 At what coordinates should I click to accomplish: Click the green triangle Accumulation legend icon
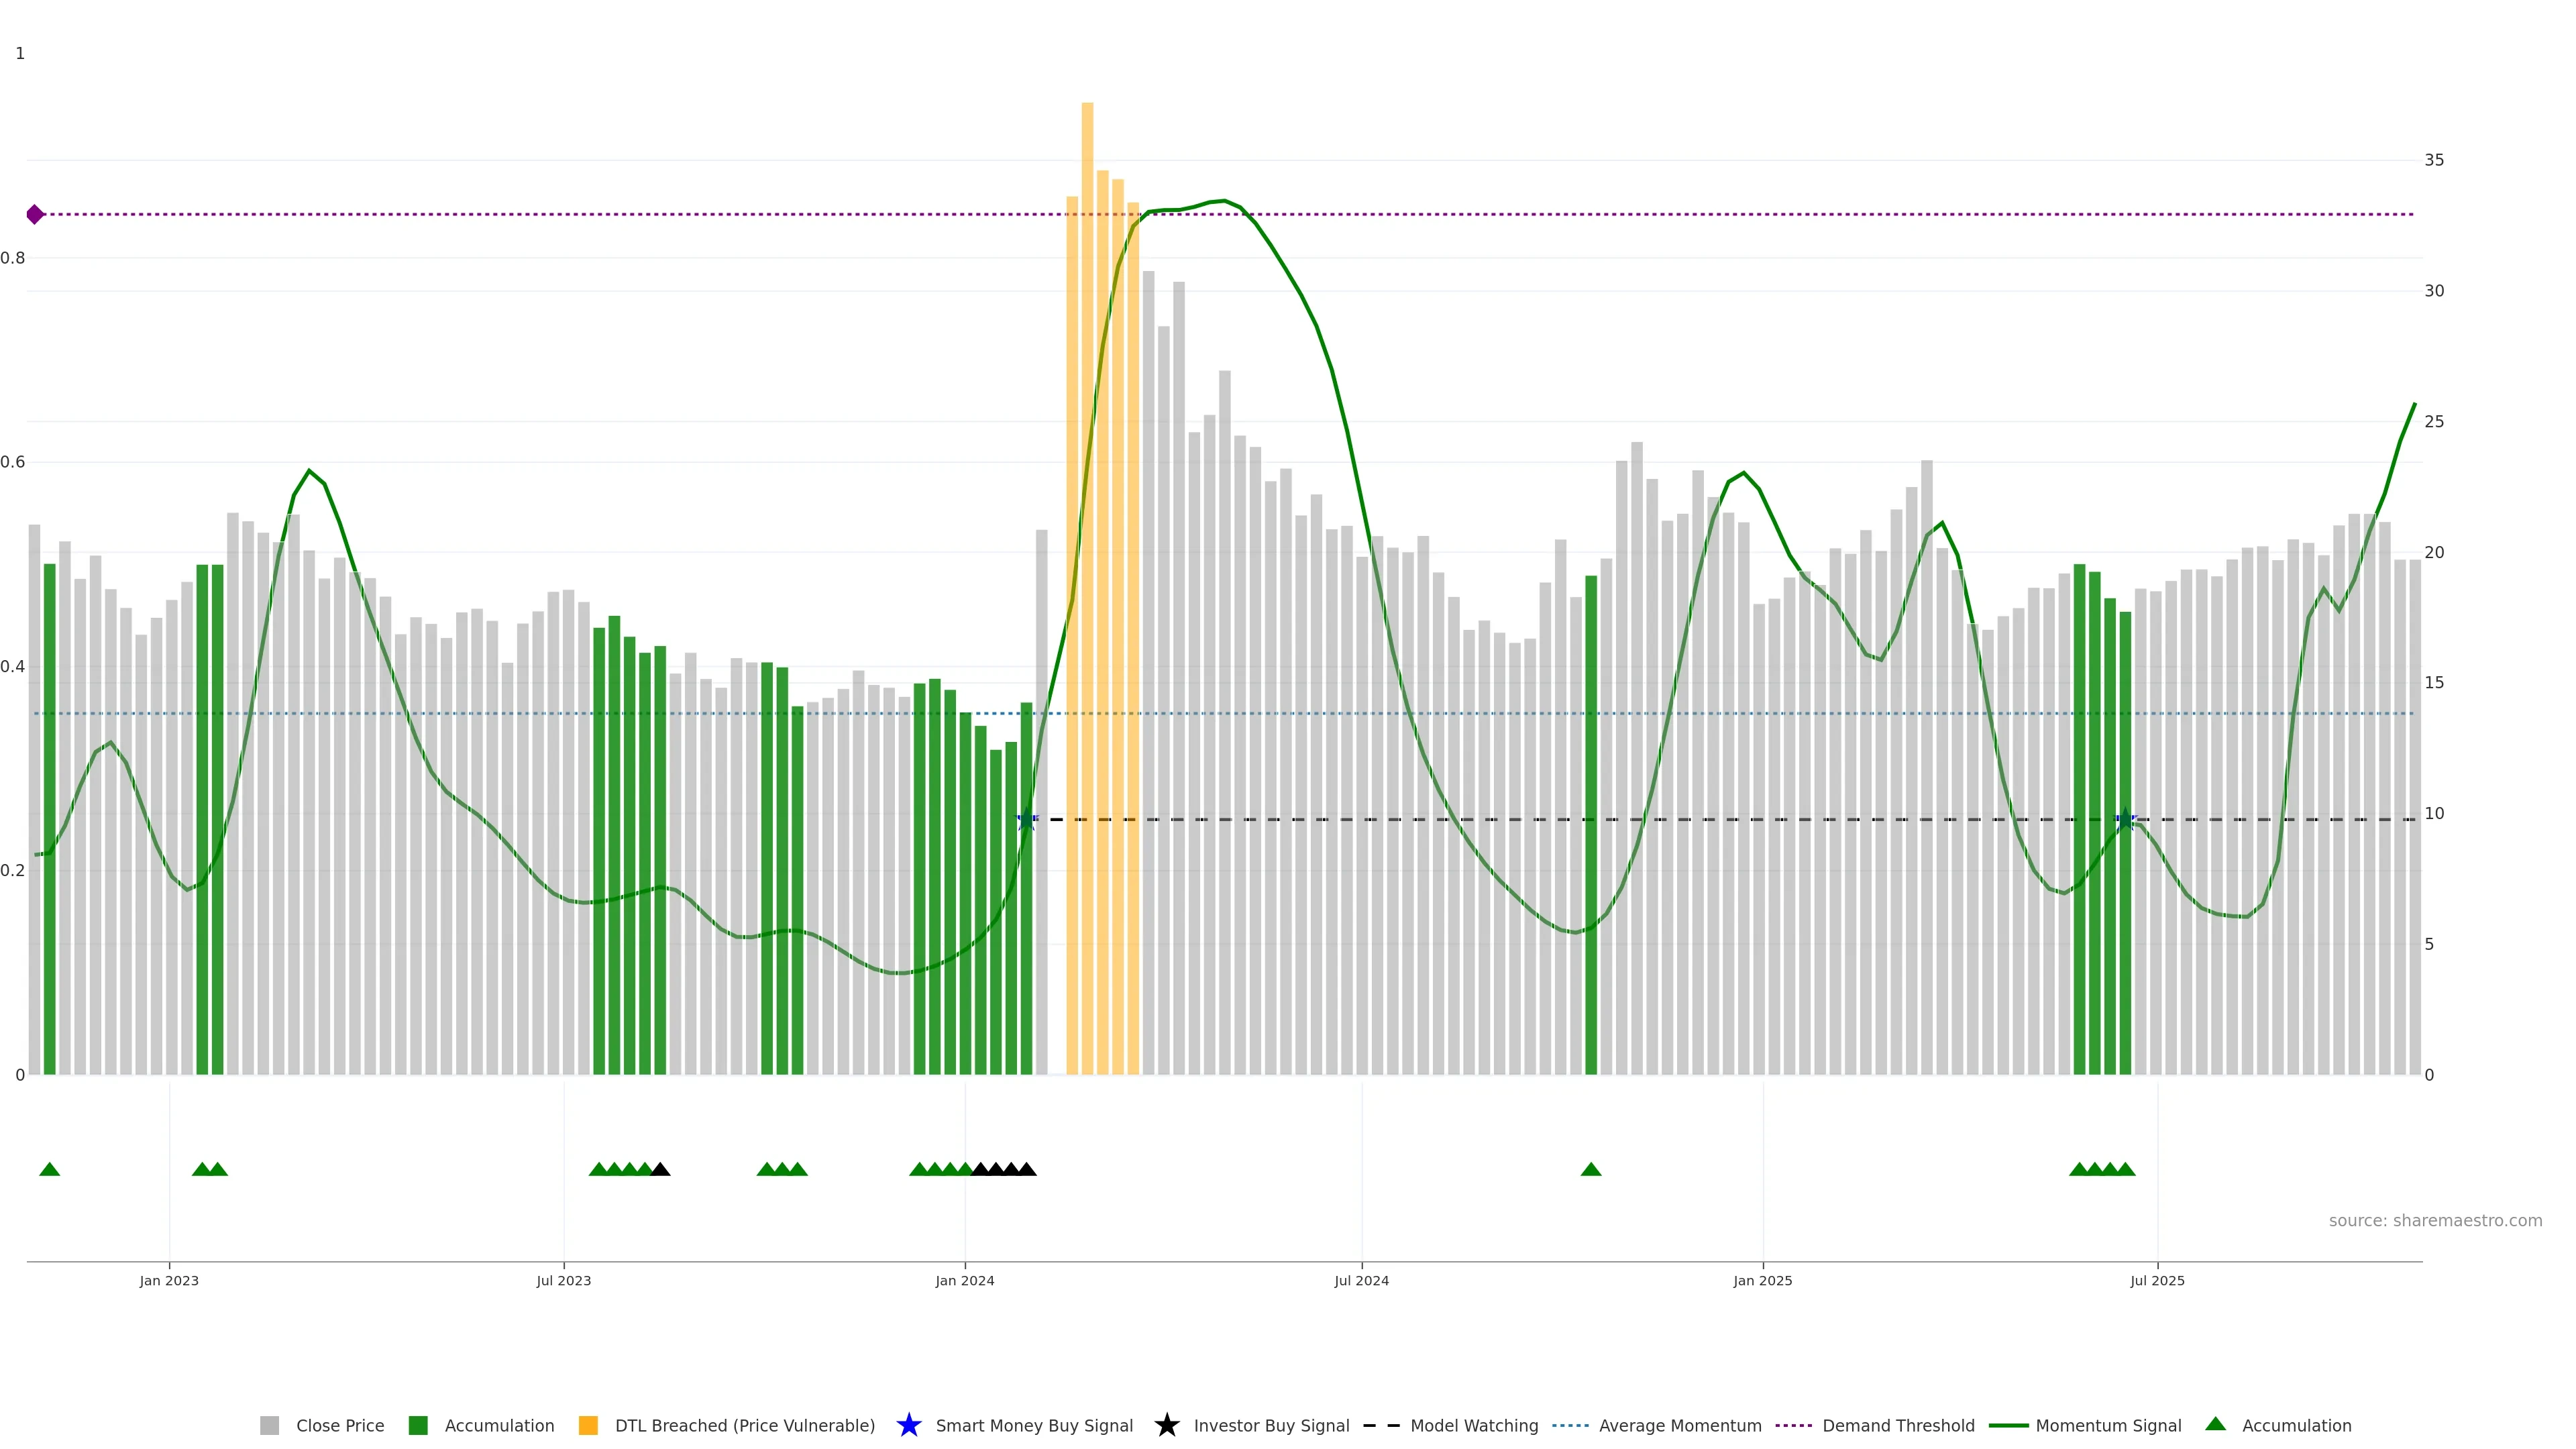2215,1424
